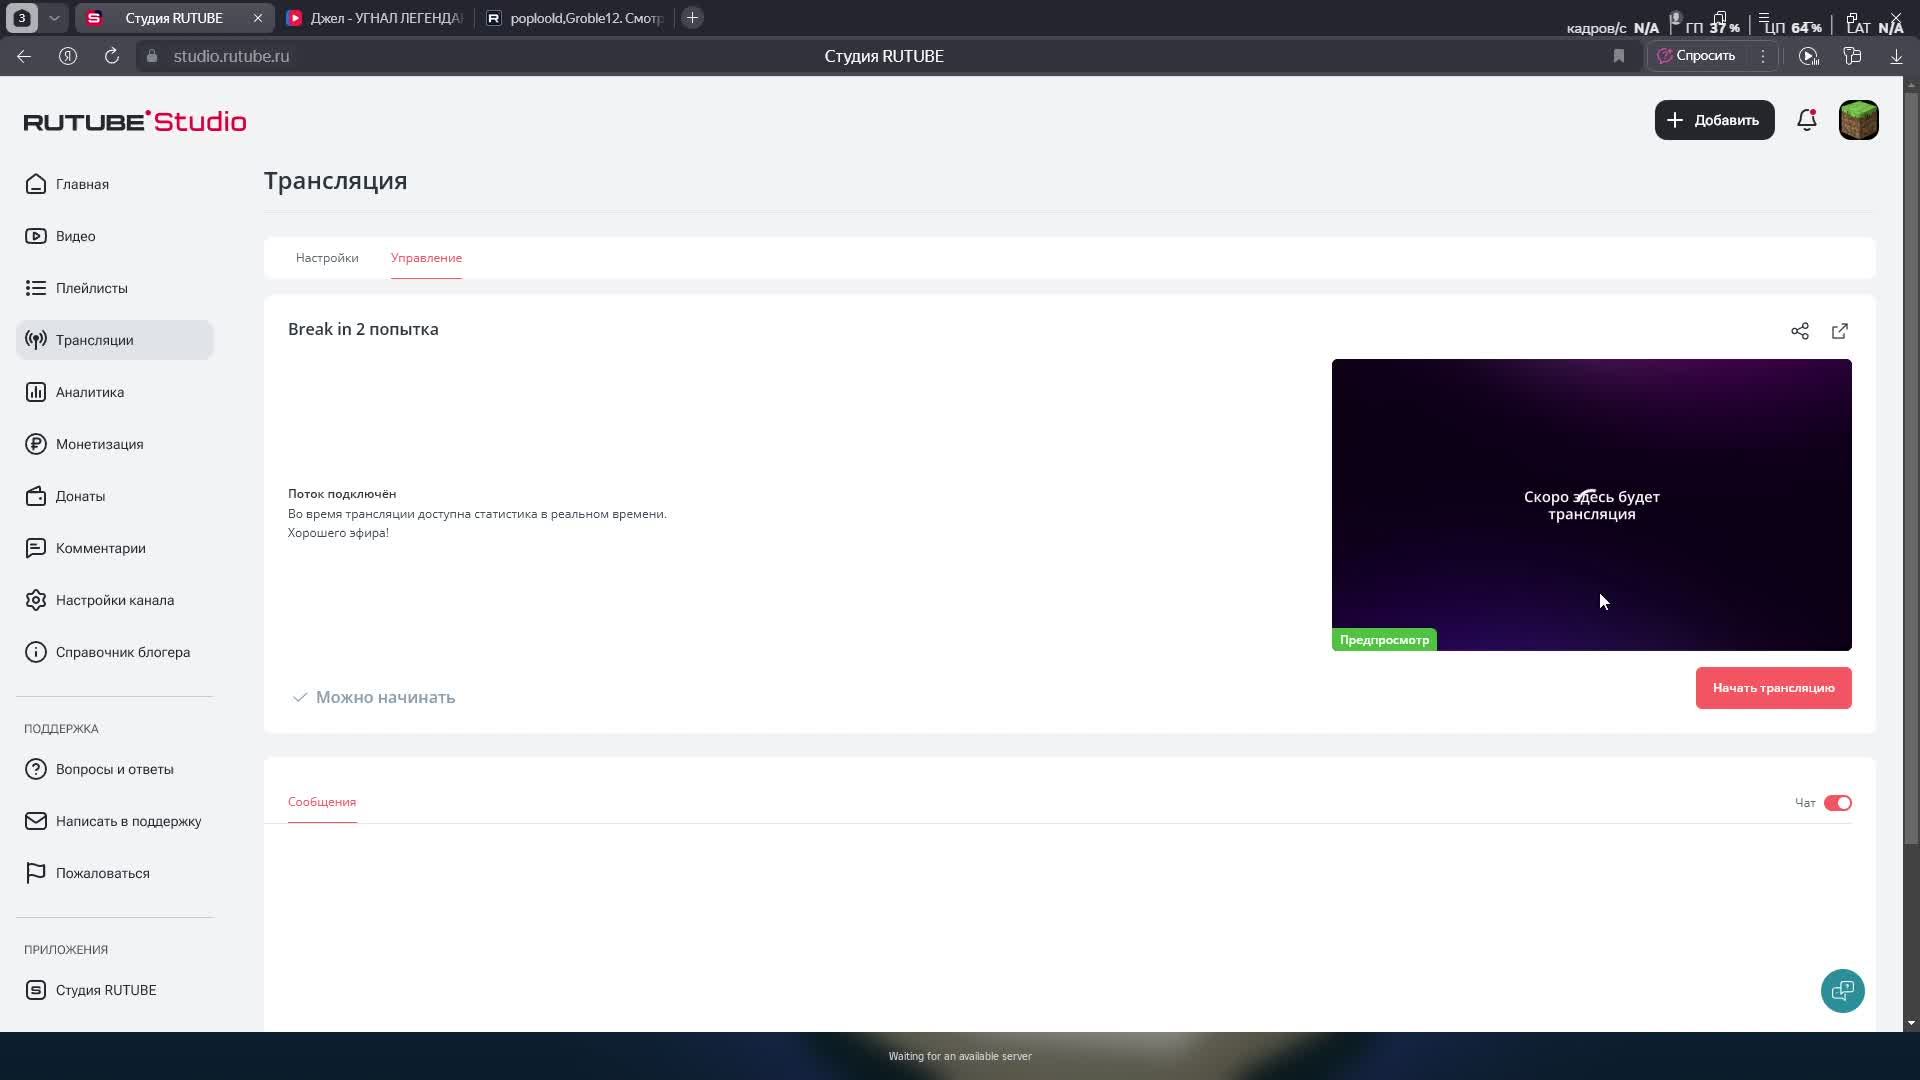Click the Добавить button
This screenshot has width=1920, height=1080.
(x=1714, y=120)
